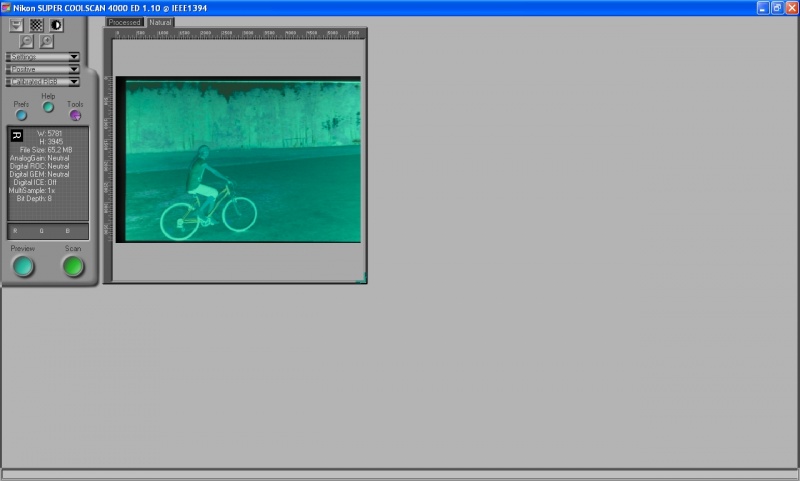Open the Tools palette button
Image resolution: width=800 pixels, height=481 pixels.
(x=75, y=115)
